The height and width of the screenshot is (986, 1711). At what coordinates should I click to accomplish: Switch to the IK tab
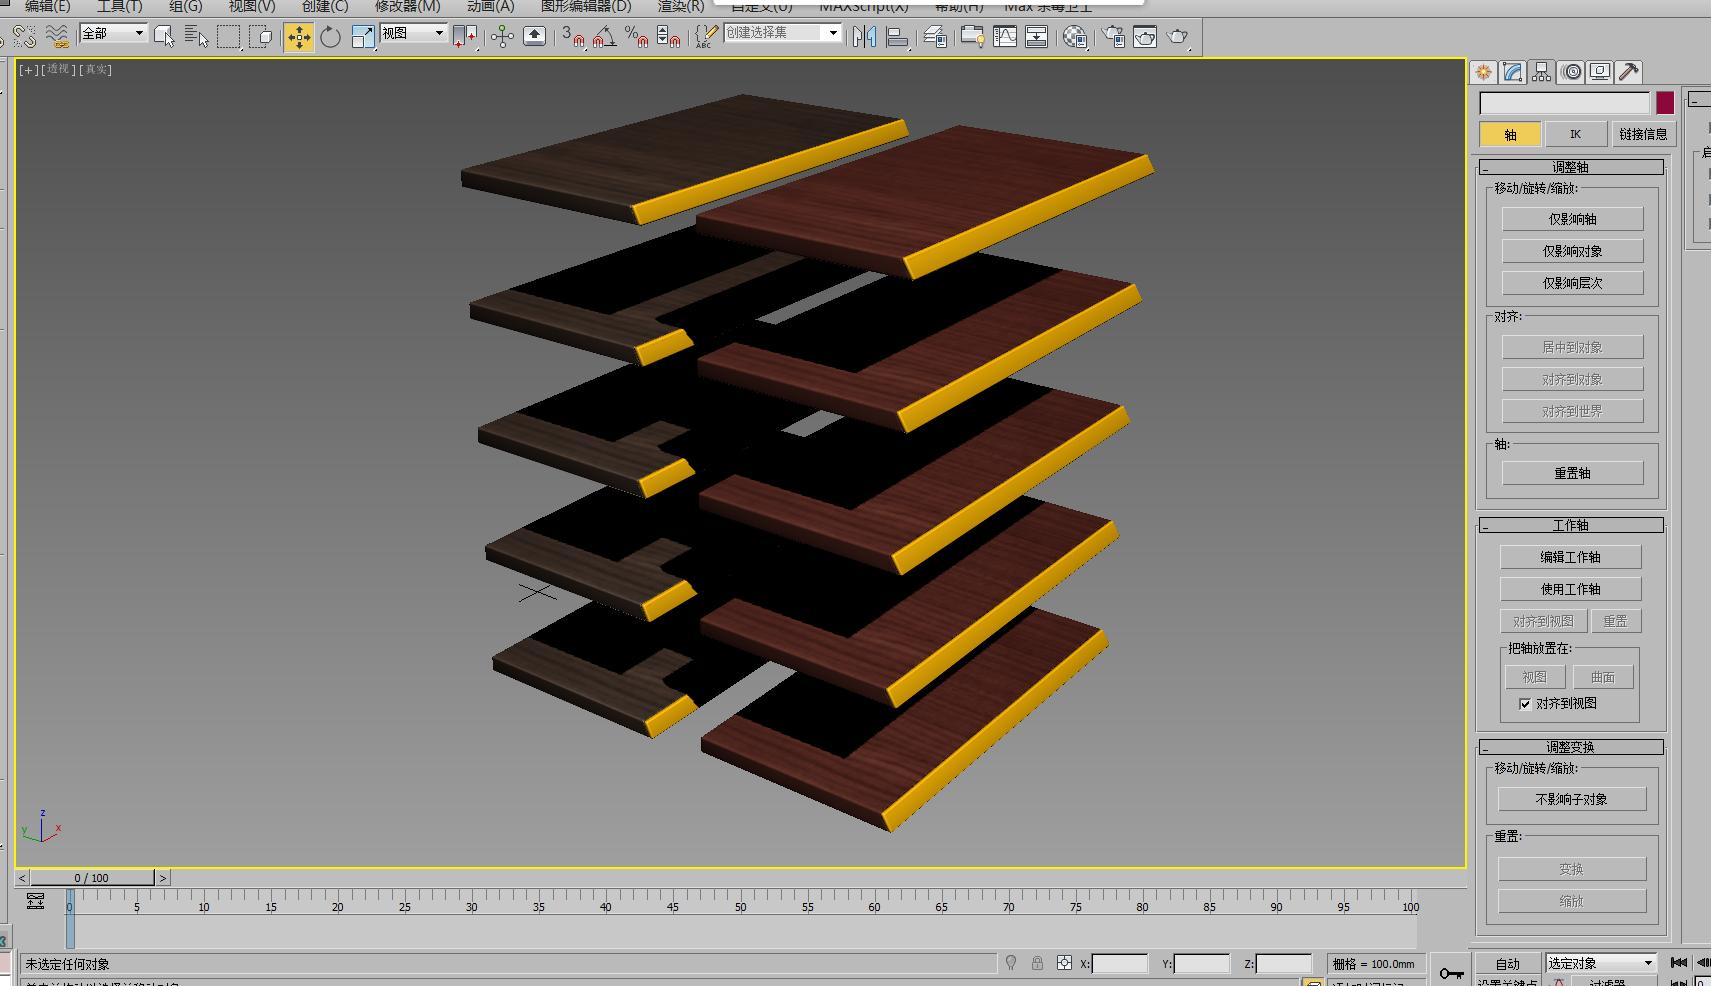[1575, 134]
